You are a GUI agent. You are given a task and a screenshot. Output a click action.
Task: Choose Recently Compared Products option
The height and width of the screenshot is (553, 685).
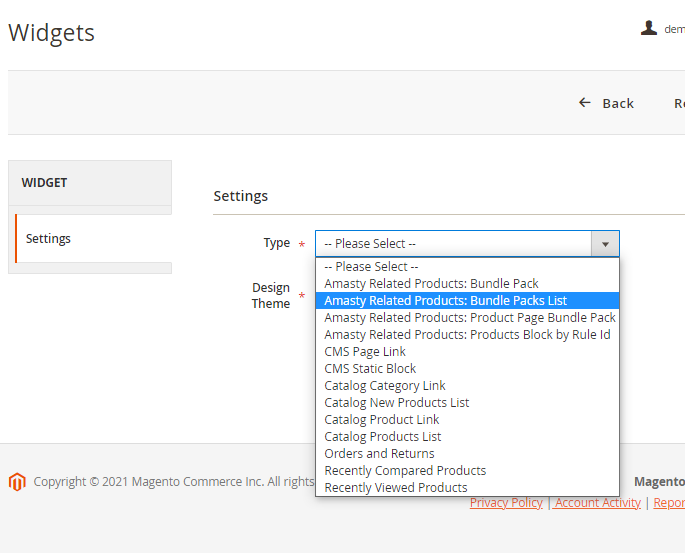(x=467, y=471)
